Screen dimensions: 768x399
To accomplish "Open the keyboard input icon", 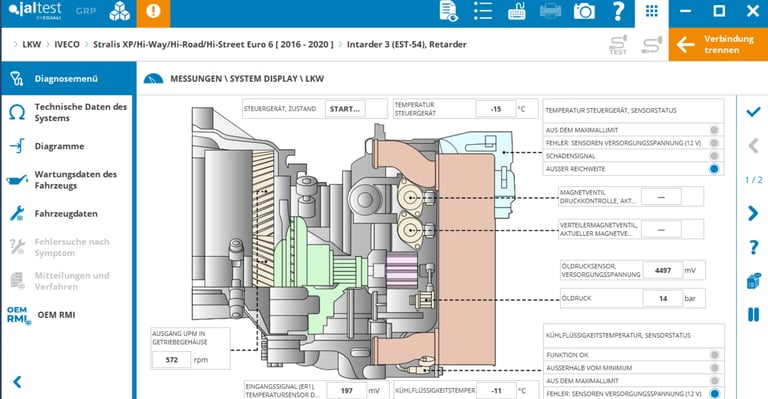I will pyautogui.click(x=517, y=11).
